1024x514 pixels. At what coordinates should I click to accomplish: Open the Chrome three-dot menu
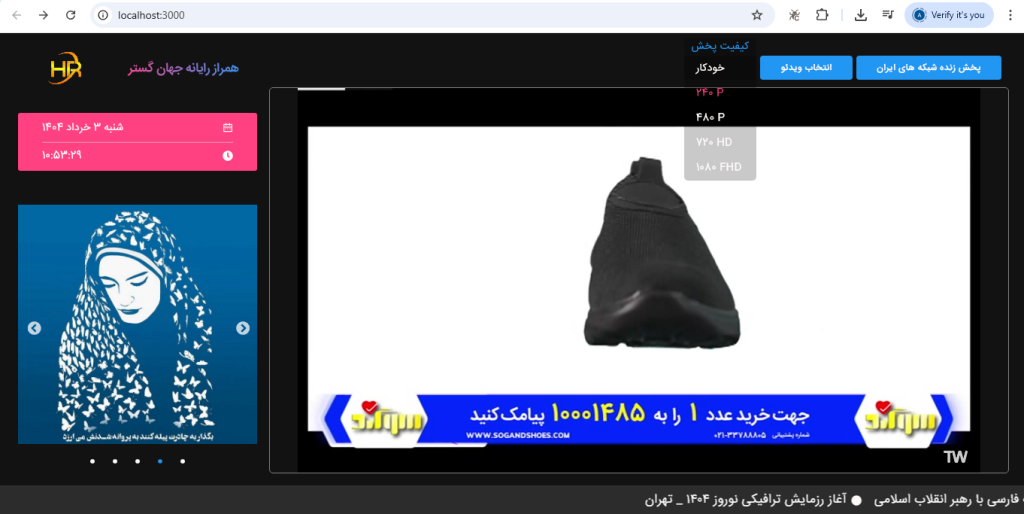point(1010,15)
